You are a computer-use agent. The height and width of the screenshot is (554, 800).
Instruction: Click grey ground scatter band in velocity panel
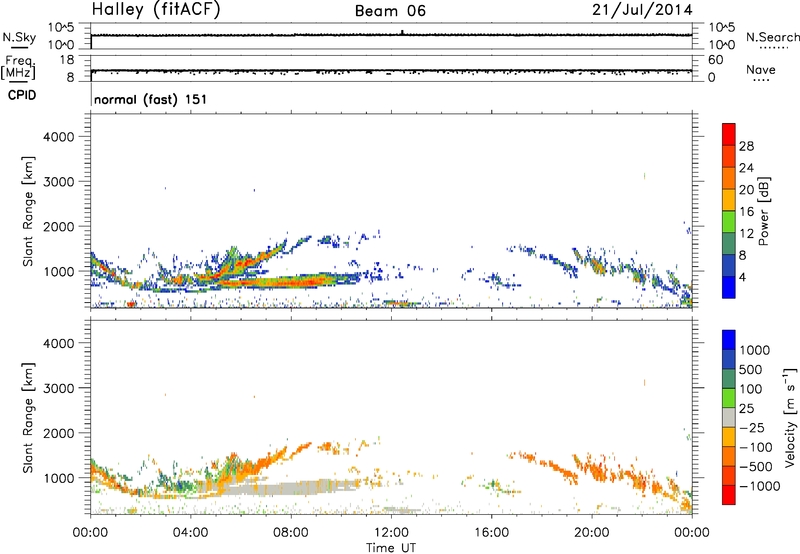click(x=291, y=489)
